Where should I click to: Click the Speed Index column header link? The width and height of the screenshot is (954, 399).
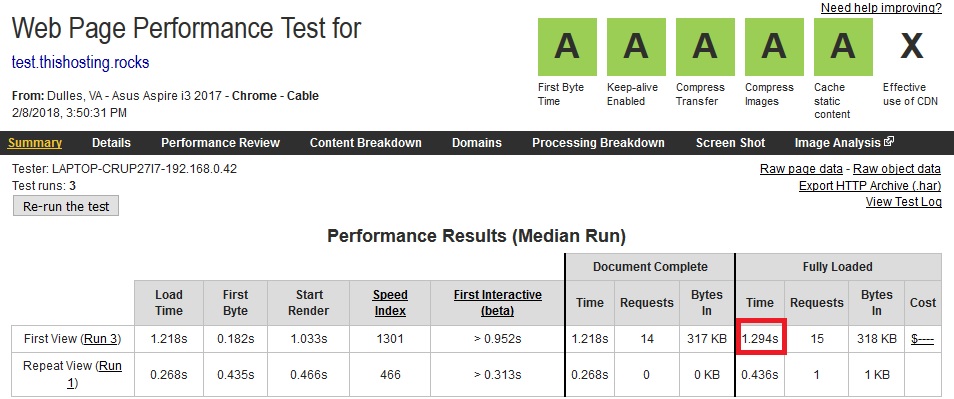390,302
